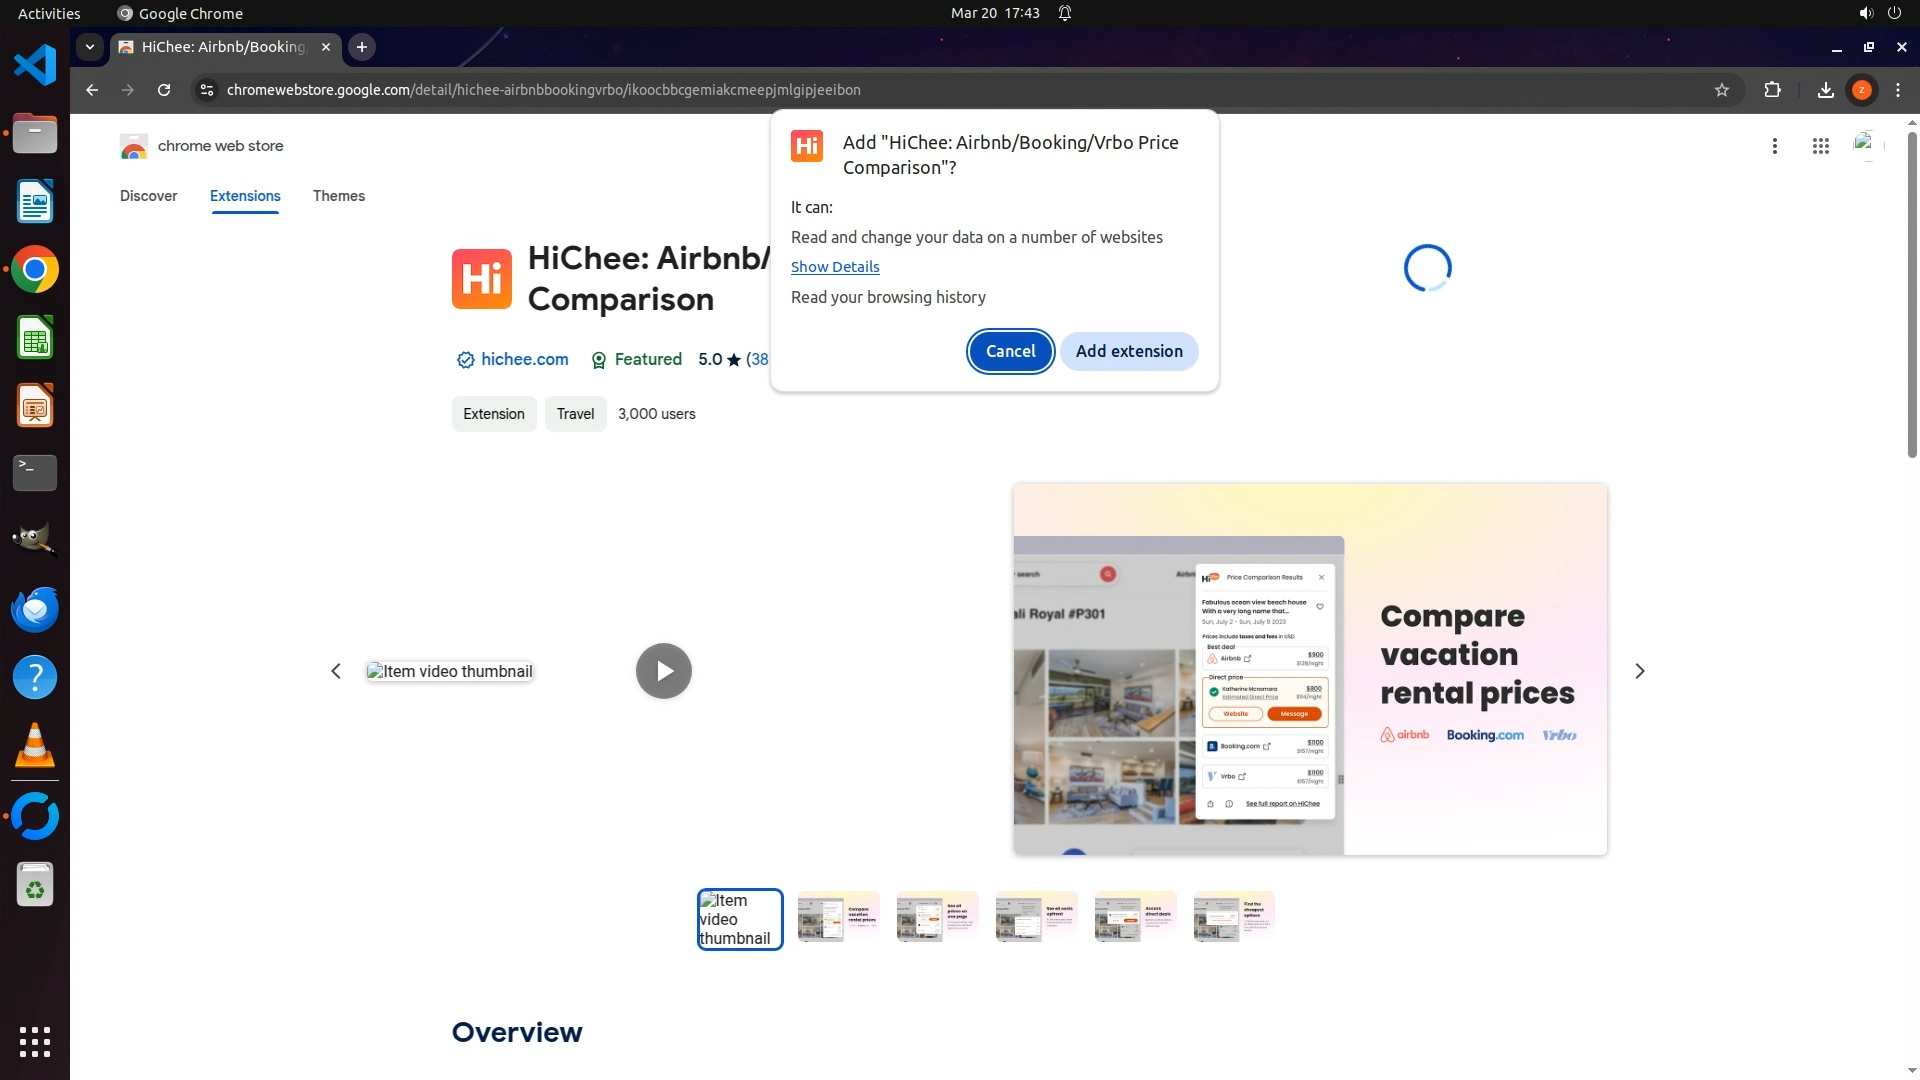Click the page vertical scrollbar

(x=1912, y=295)
